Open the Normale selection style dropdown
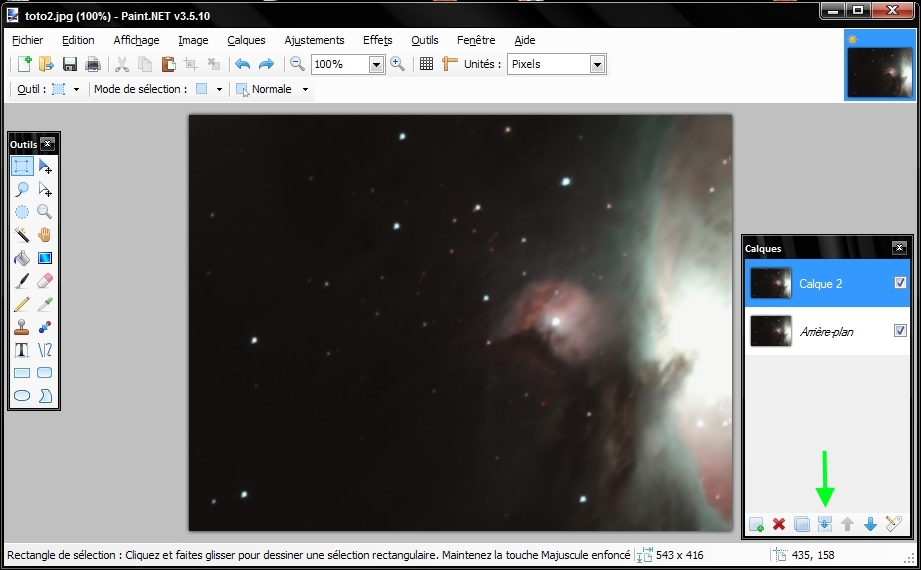 [305, 89]
